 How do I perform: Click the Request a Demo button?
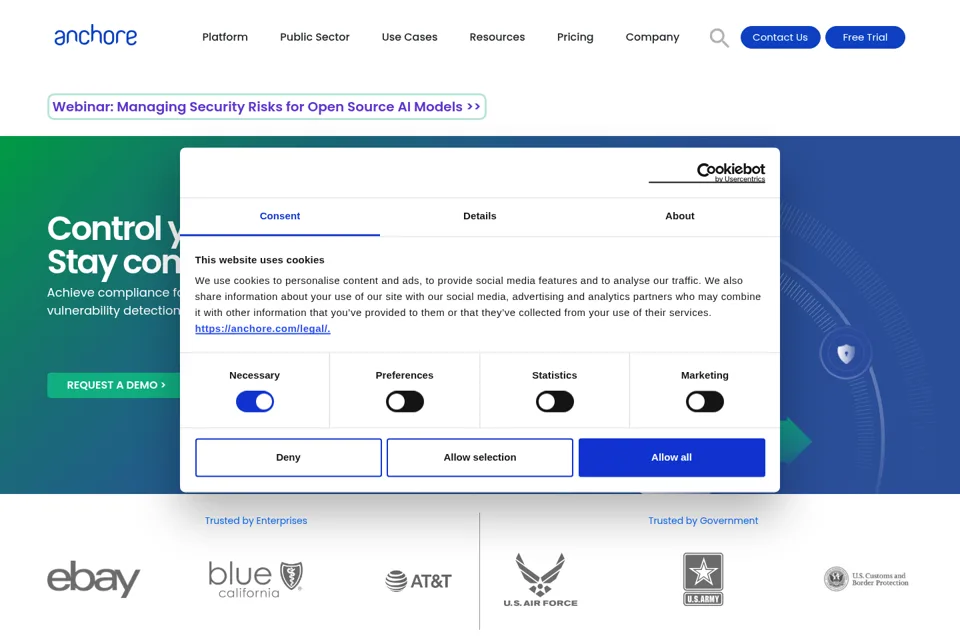click(x=116, y=385)
